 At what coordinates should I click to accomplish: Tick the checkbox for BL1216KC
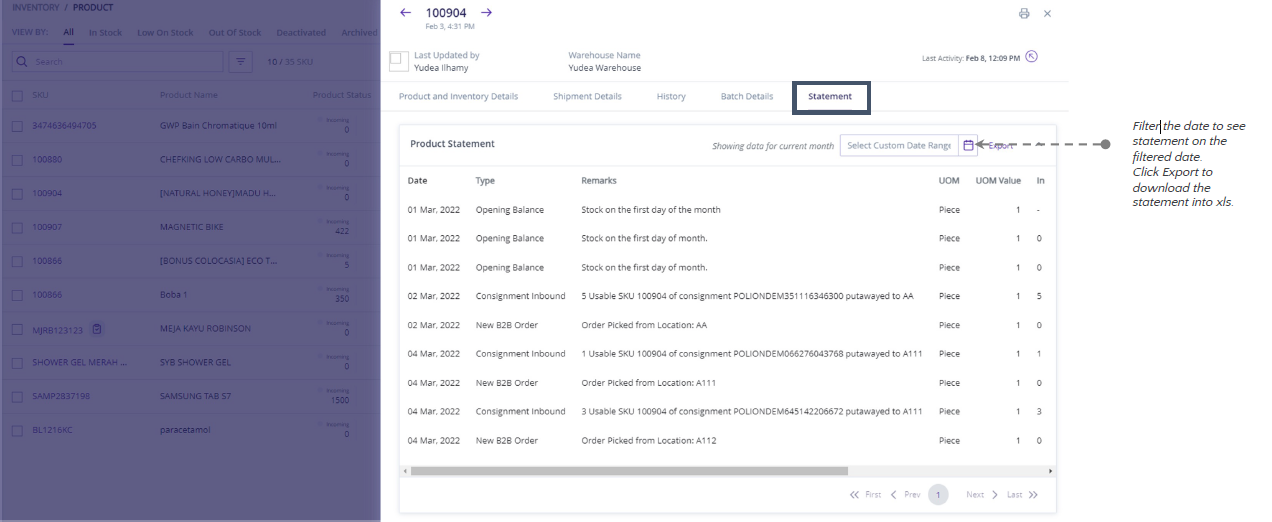(17, 430)
